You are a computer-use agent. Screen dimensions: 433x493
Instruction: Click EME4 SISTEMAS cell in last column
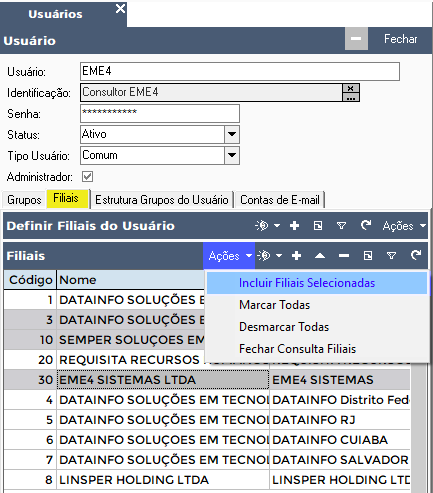point(340,380)
